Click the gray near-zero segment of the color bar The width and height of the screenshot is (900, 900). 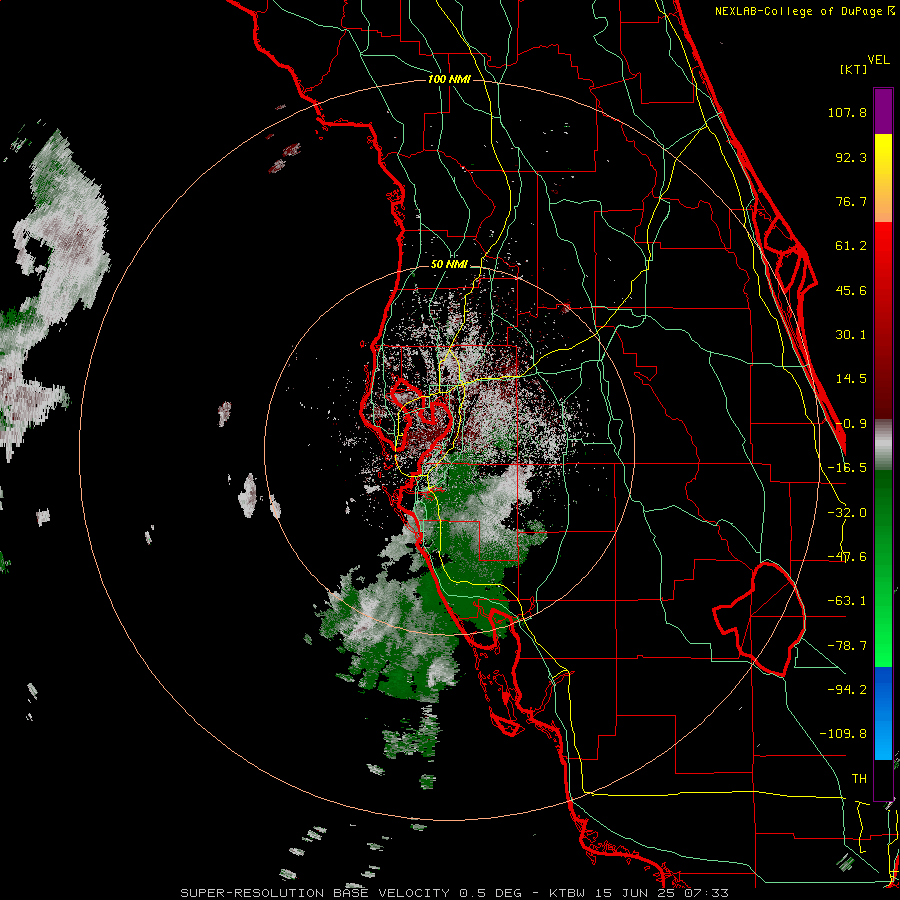click(x=883, y=443)
